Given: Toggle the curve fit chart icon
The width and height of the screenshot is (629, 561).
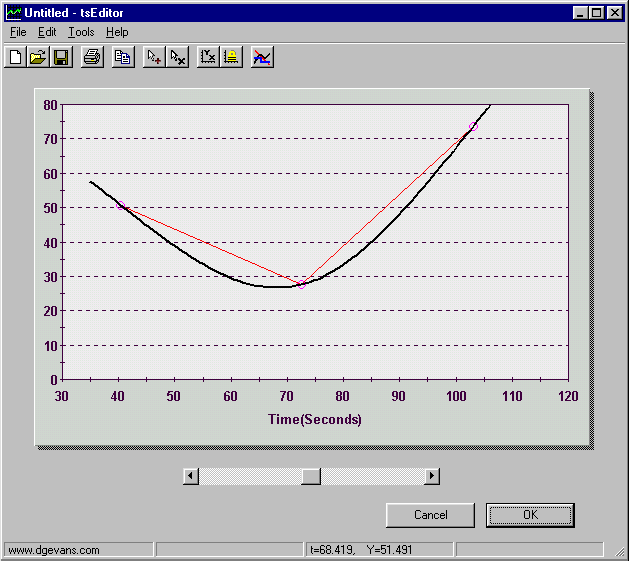Looking at the screenshot, I should tap(262, 57).
